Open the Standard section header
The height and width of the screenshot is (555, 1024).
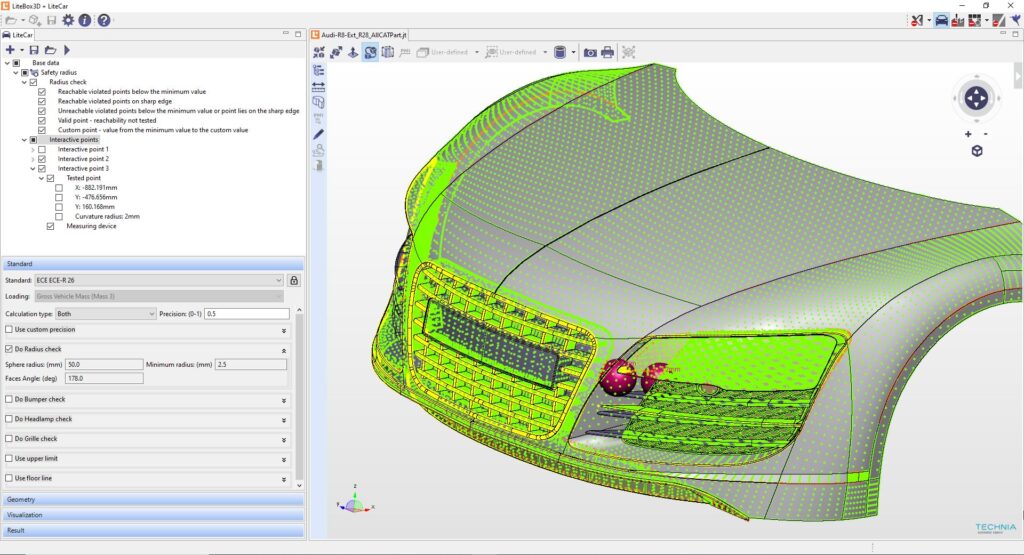(153, 264)
